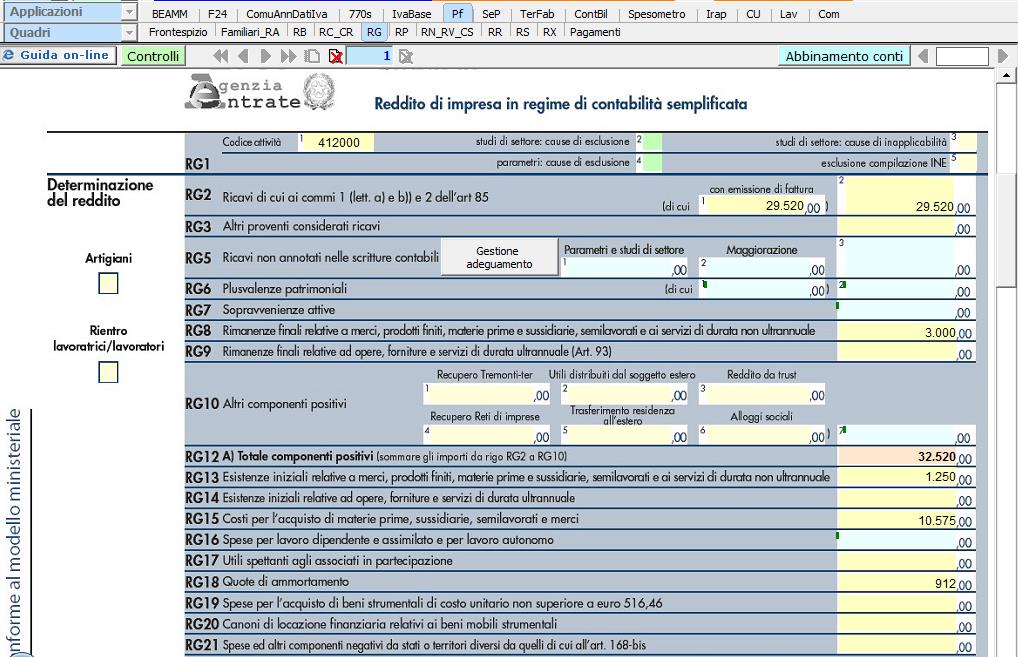Viewport: 1018px width, 657px height.
Task: Toggle the Artigiani checkbox
Action: (108, 283)
